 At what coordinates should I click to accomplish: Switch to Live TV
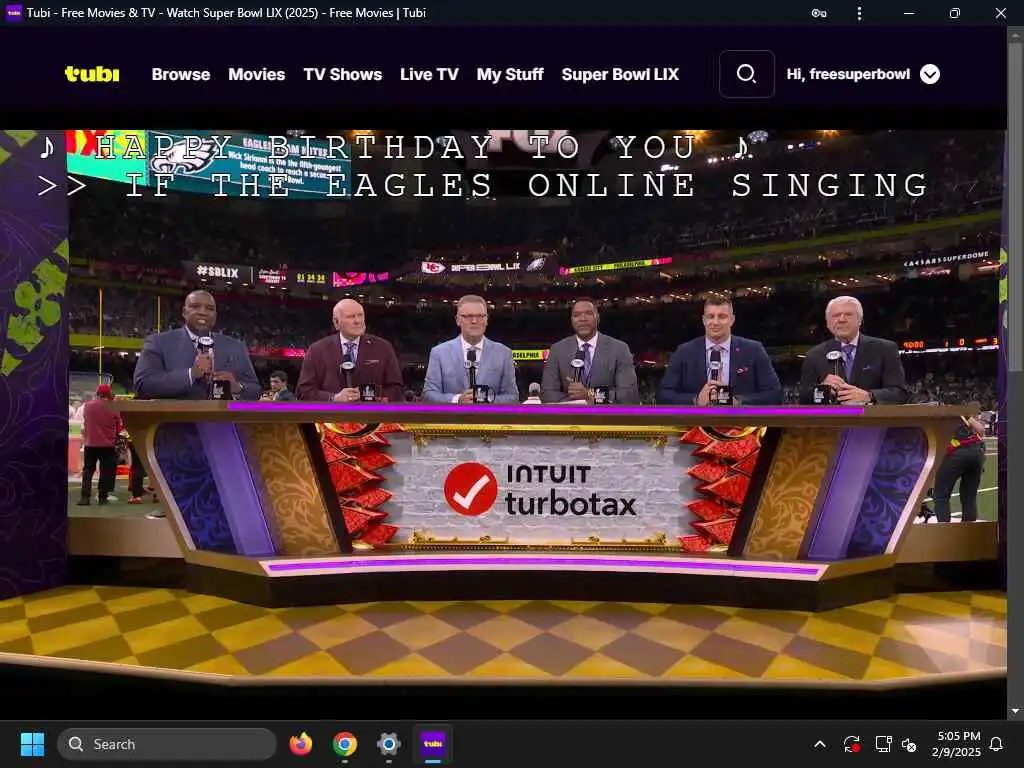point(429,74)
